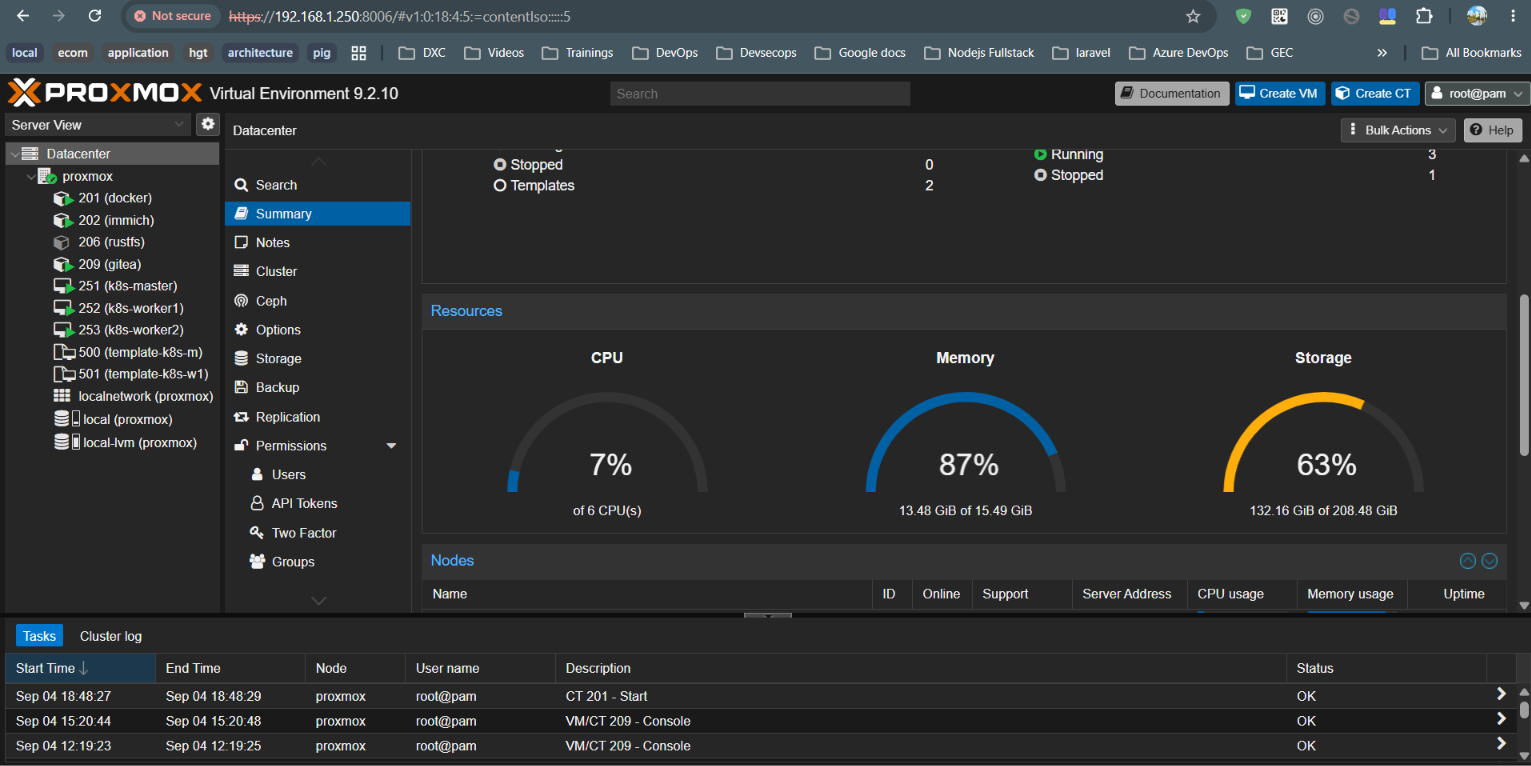Screen dimensions: 1531x766
Task: Click the Create CT button
Action: click(x=1375, y=93)
